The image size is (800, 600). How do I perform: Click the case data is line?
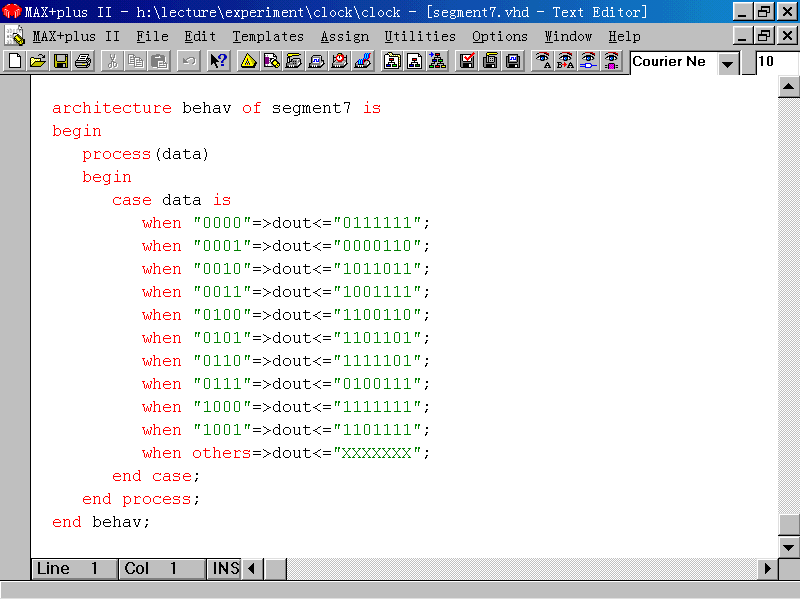click(x=171, y=200)
